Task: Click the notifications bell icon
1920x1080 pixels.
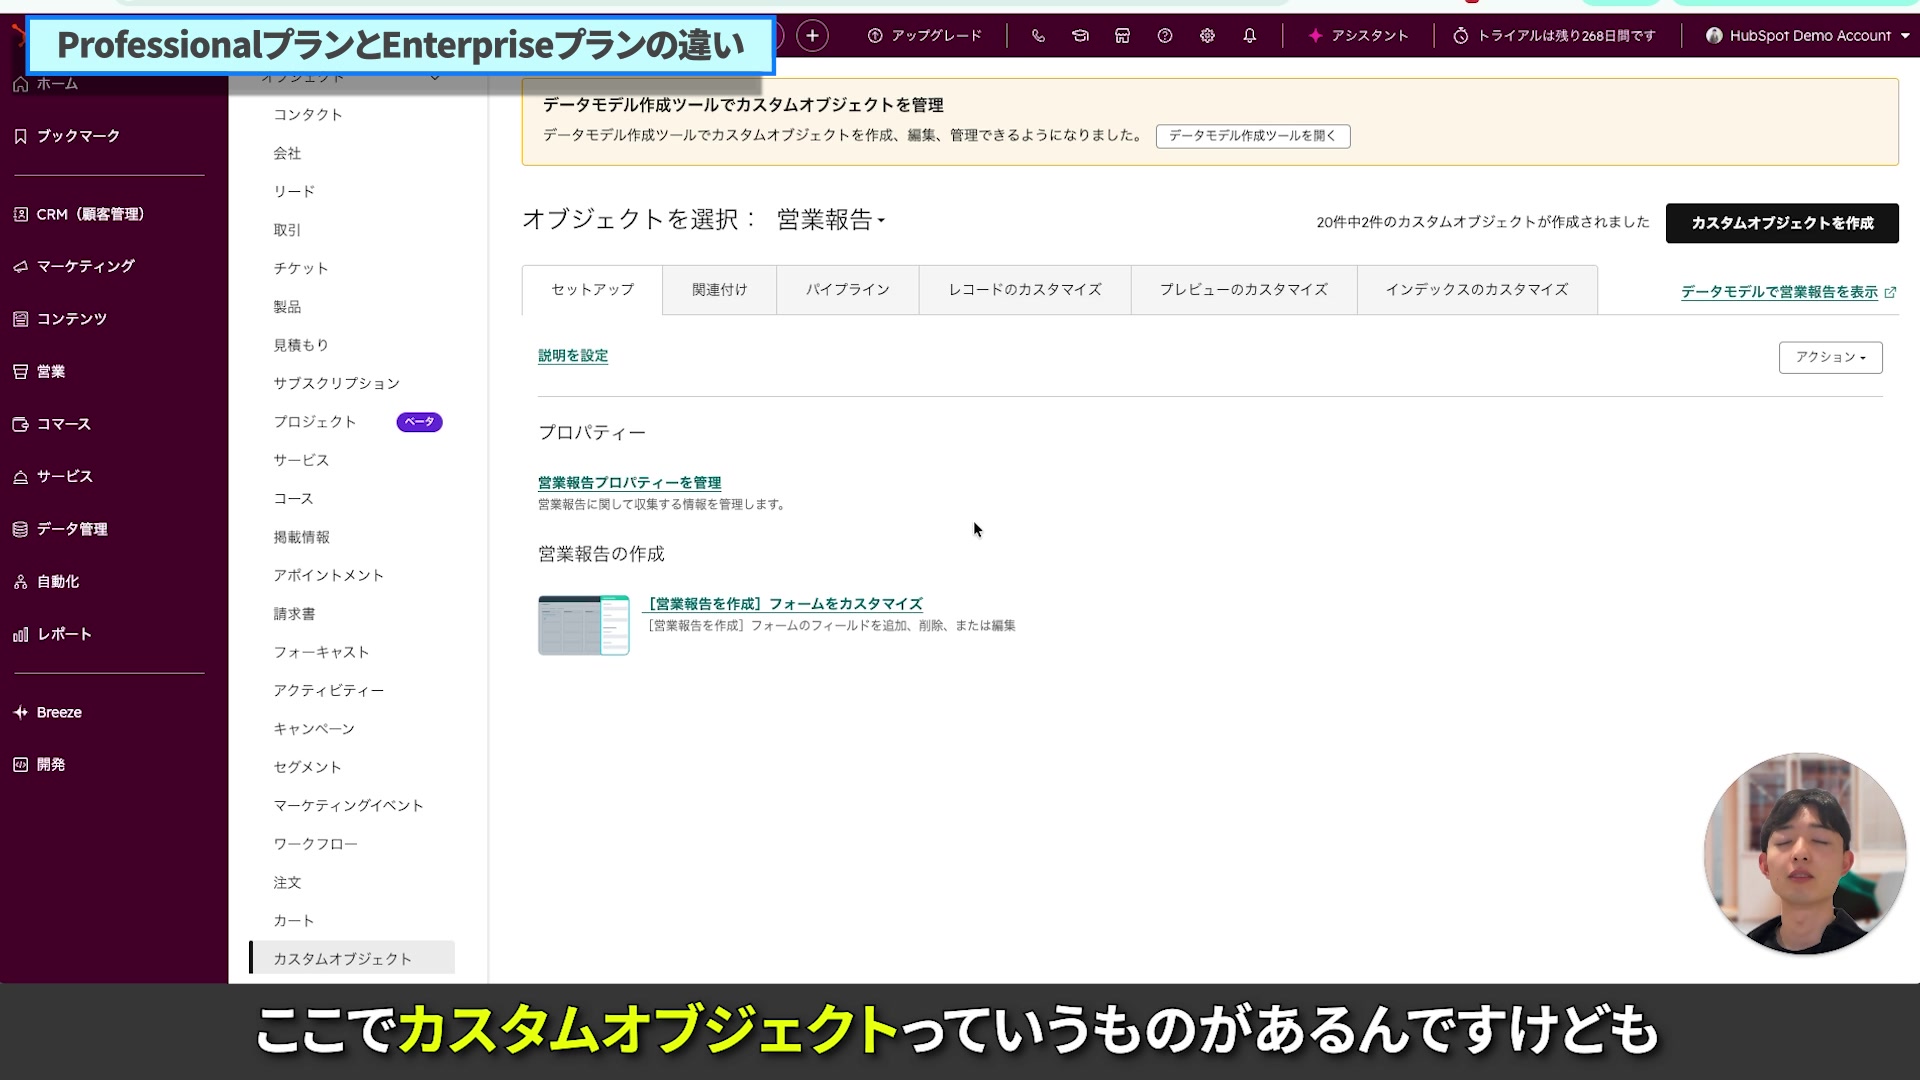Action: pos(1250,36)
